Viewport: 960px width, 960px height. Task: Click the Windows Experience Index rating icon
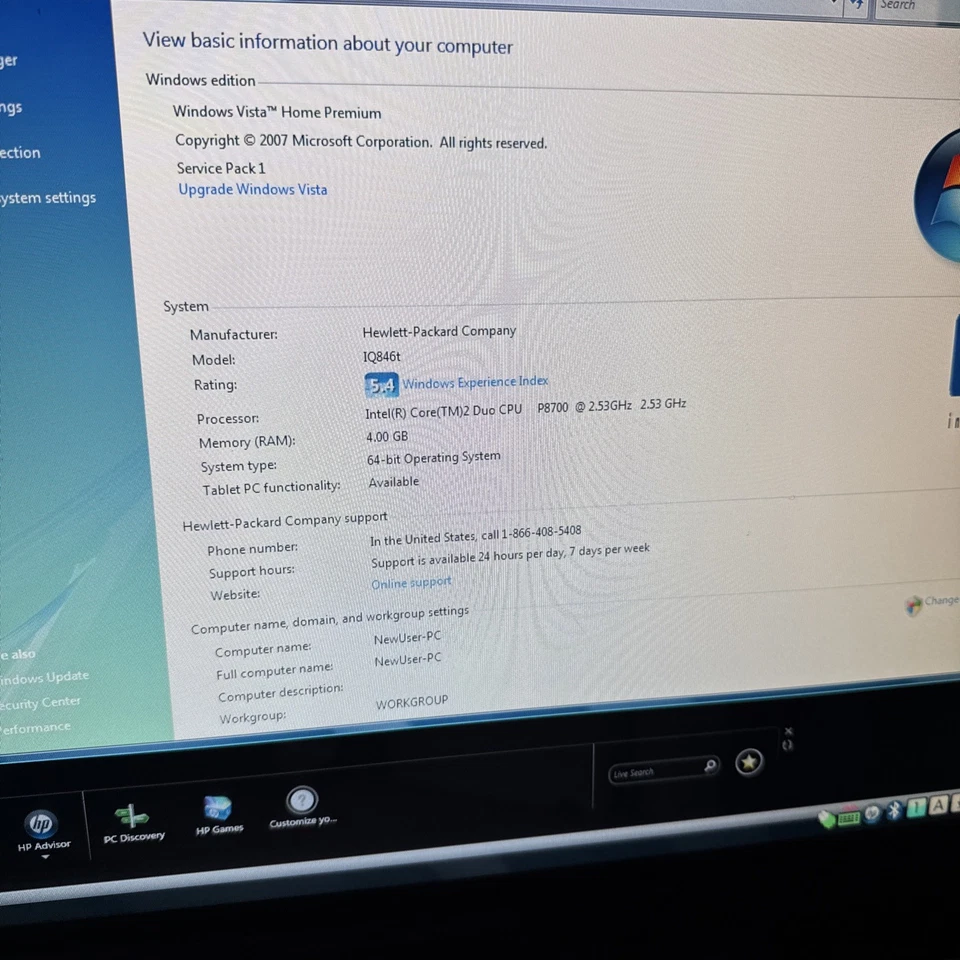[x=381, y=384]
